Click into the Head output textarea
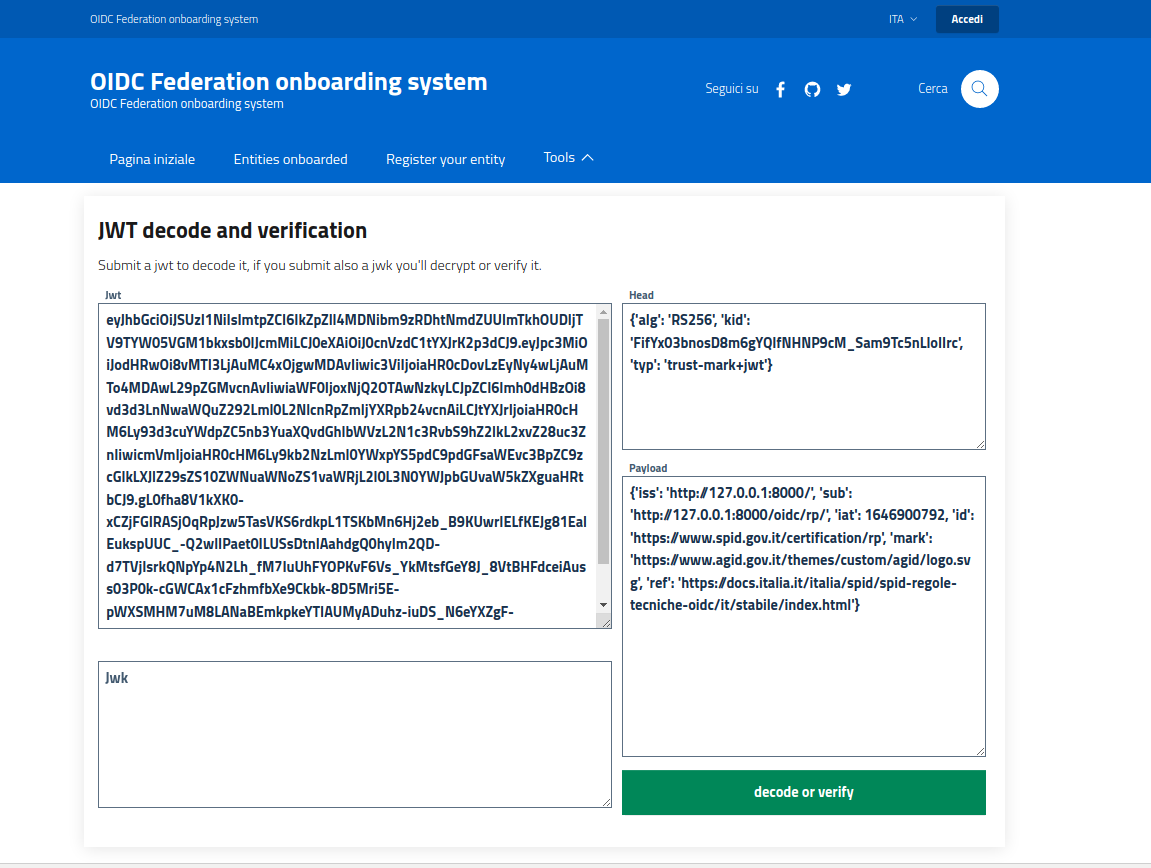Image resolution: width=1151 pixels, height=868 pixels. click(804, 376)
